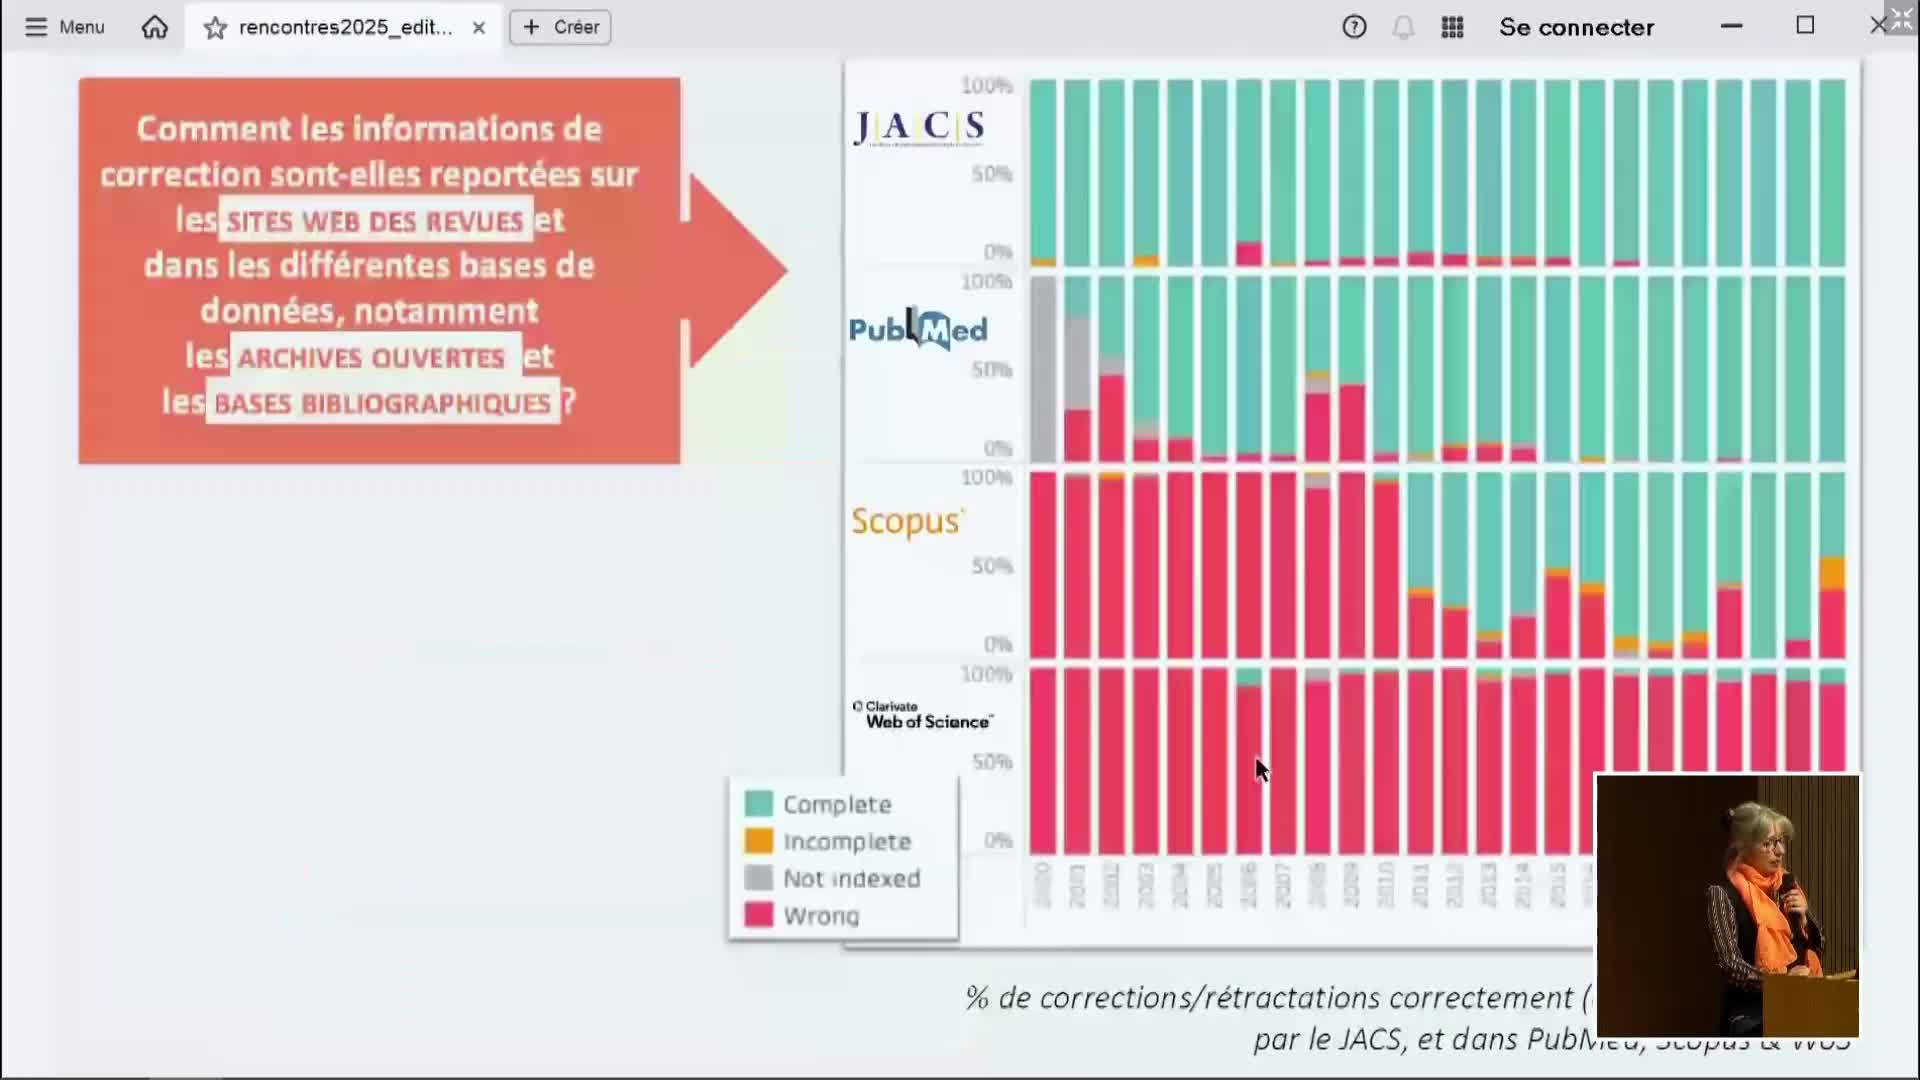
Task: Click the 'SITES WEB DES REVUES' highlighted text
Action: pos(375,221)
